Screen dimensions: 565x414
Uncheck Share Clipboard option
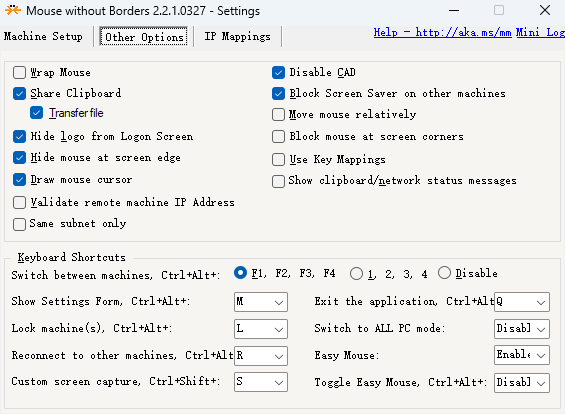[19, 94]
